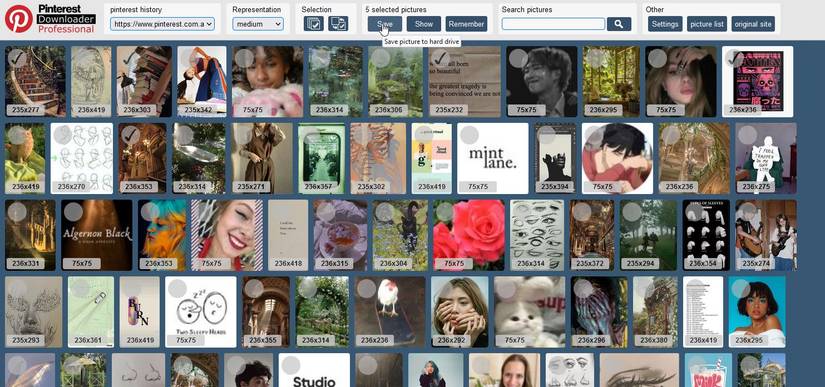This screenshot has width=825, height=387.
Task: Click the Save button
Action: [x=385, y=24]
